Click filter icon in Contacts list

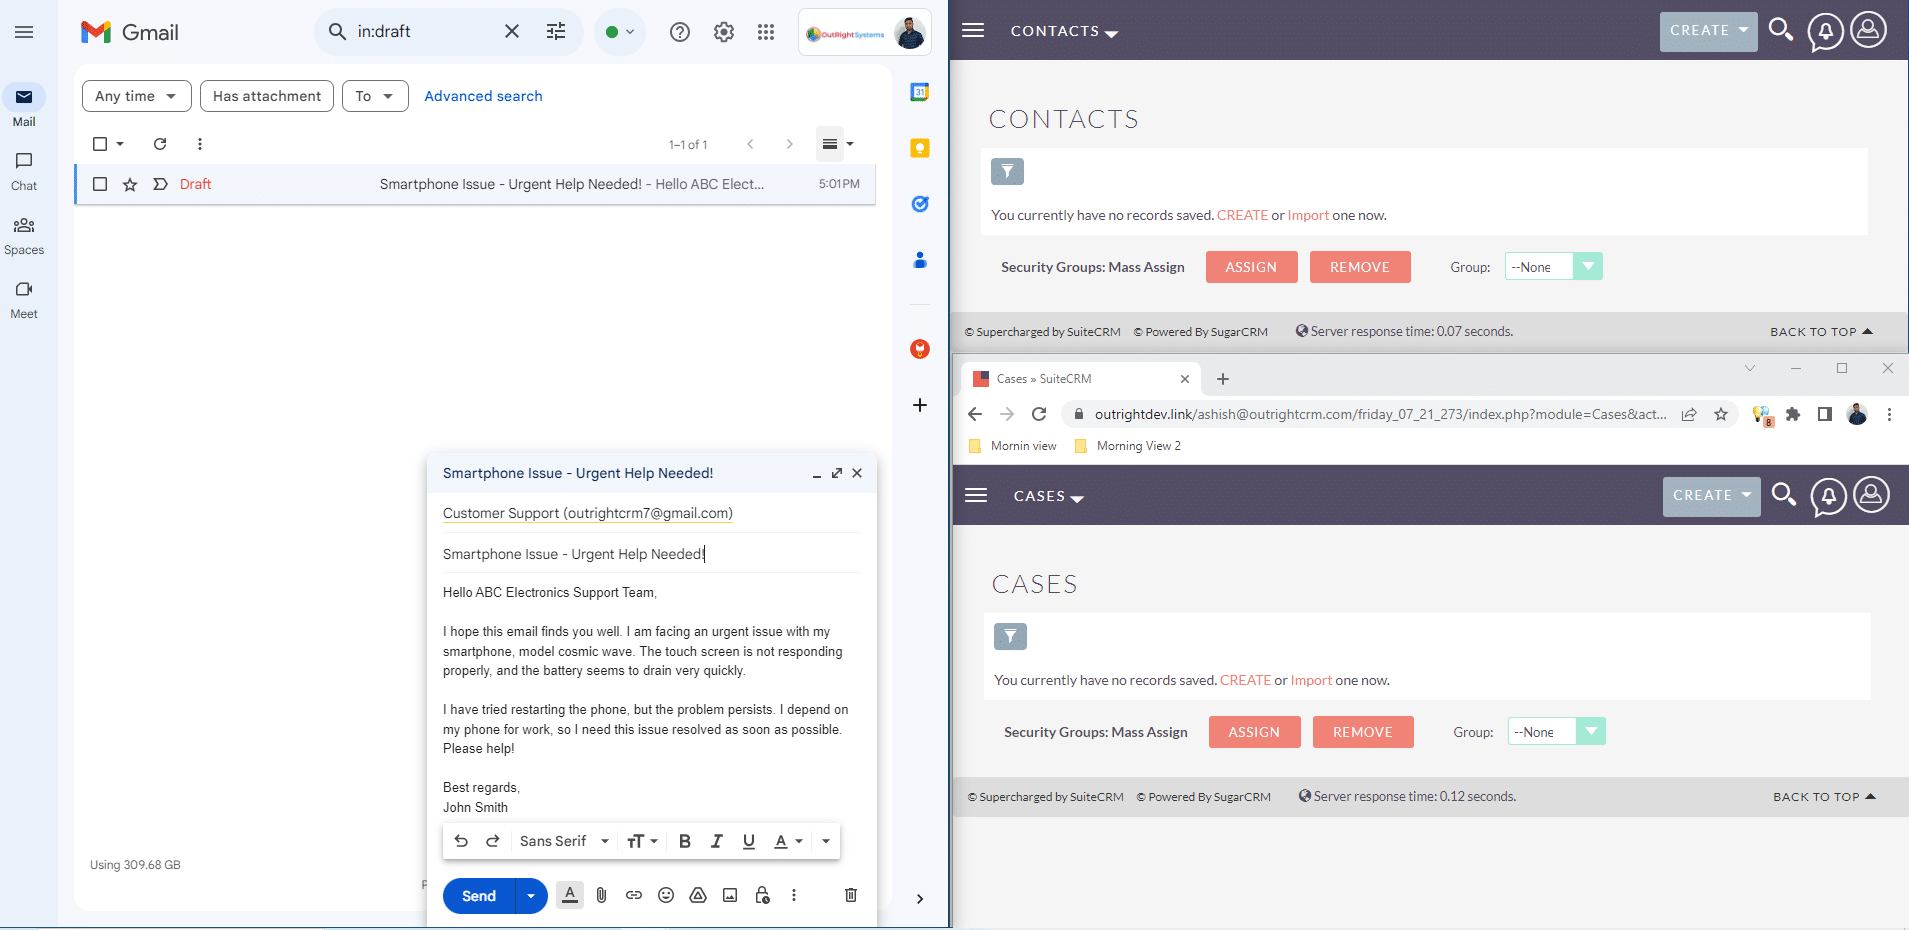pos(1007,172)
